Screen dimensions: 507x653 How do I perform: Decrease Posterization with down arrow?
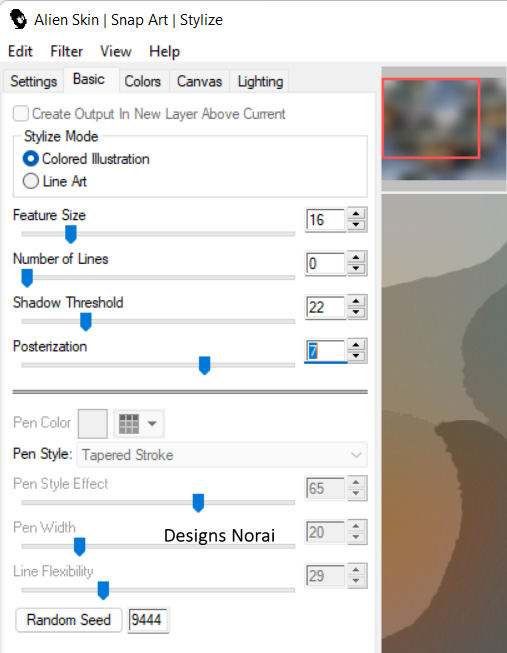tap(356, 356)
